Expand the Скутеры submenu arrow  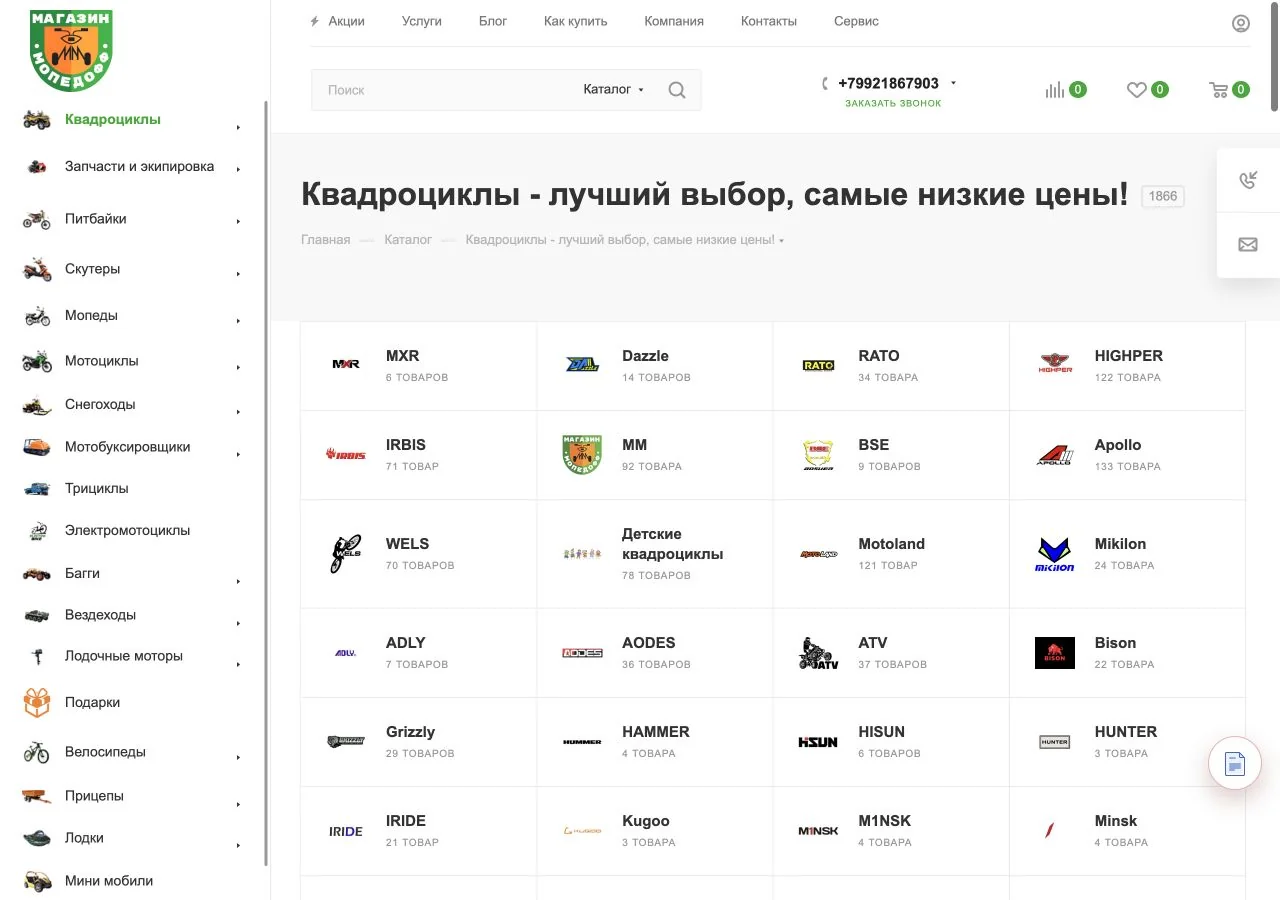238,273
